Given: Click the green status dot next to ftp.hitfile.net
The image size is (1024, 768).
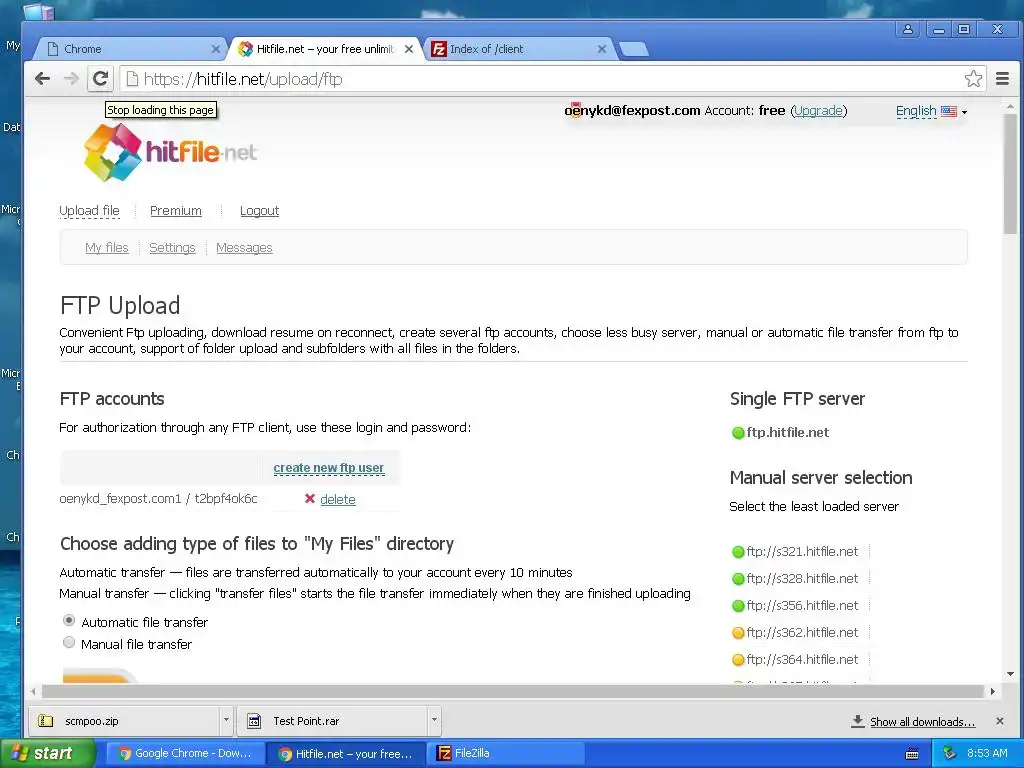Looking at the screenshot, I should (x=738, y=433).
